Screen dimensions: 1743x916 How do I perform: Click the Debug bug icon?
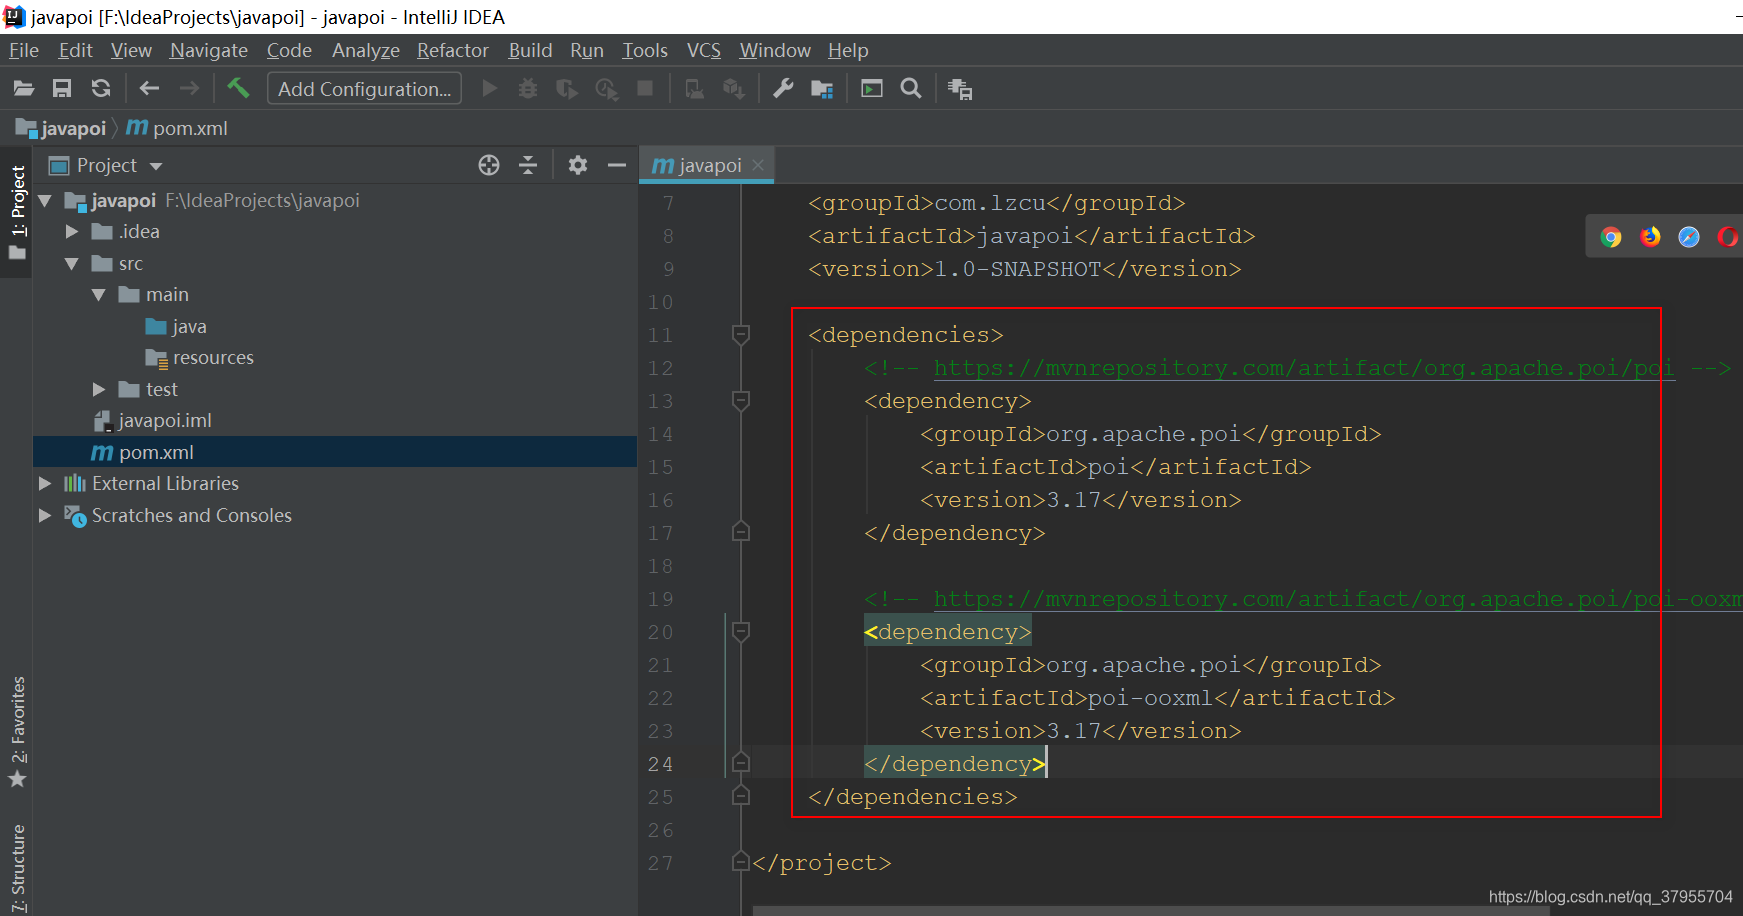528,89
